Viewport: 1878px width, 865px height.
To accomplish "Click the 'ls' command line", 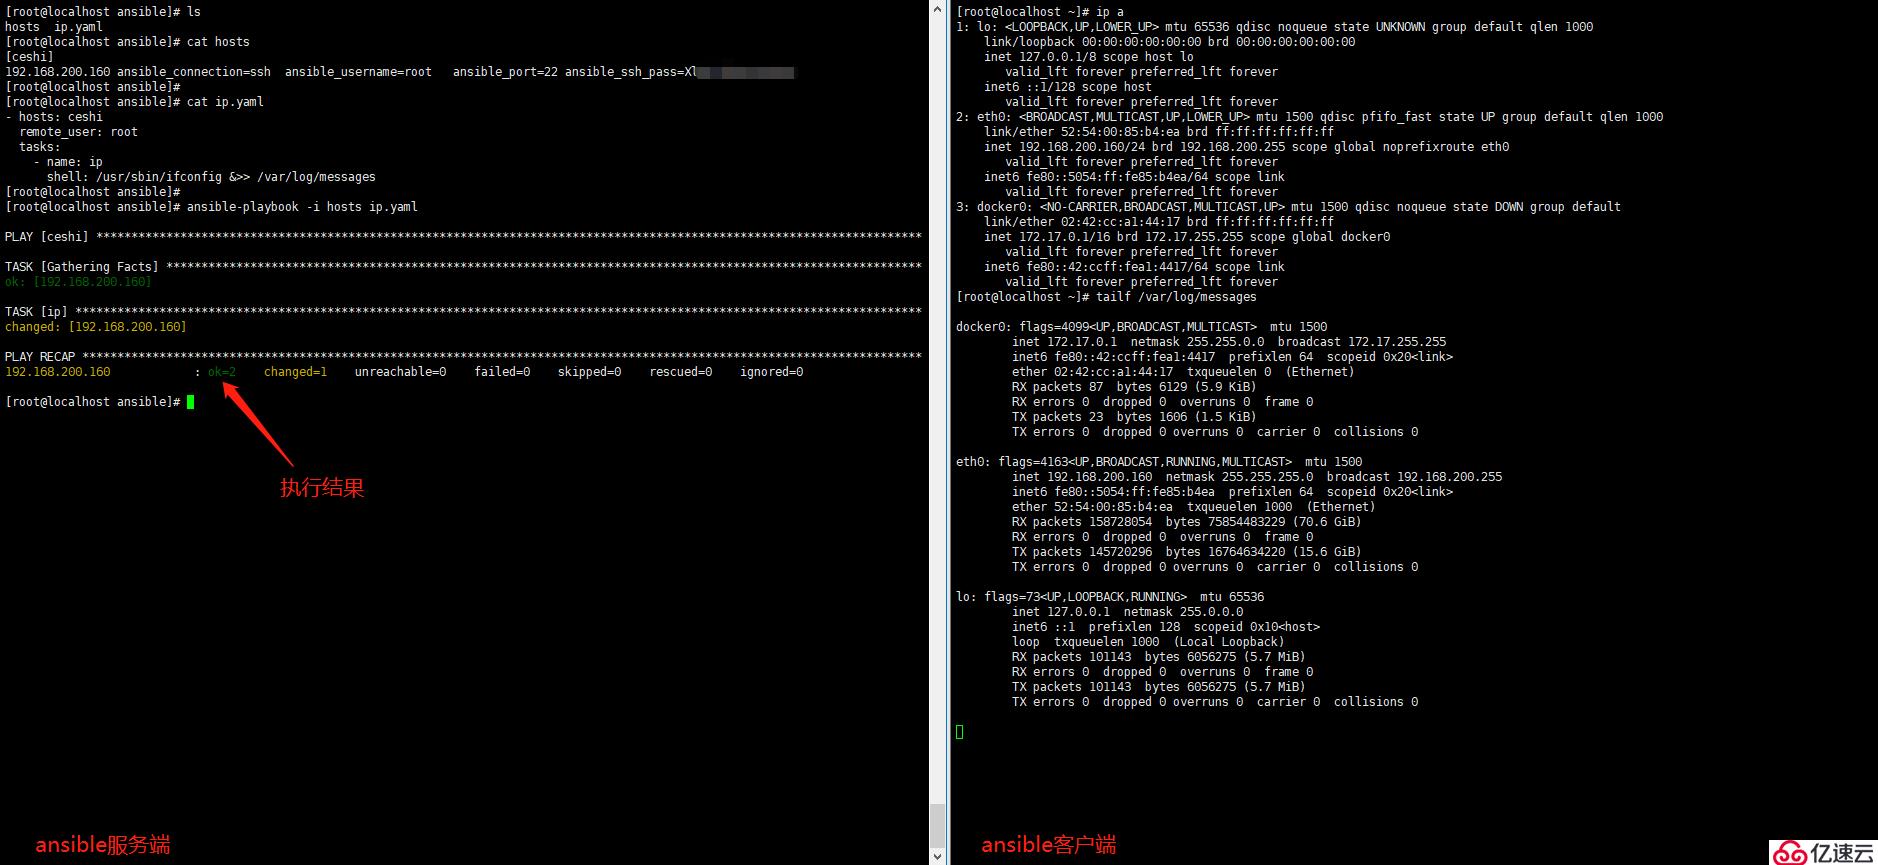I will click(103, 12).
